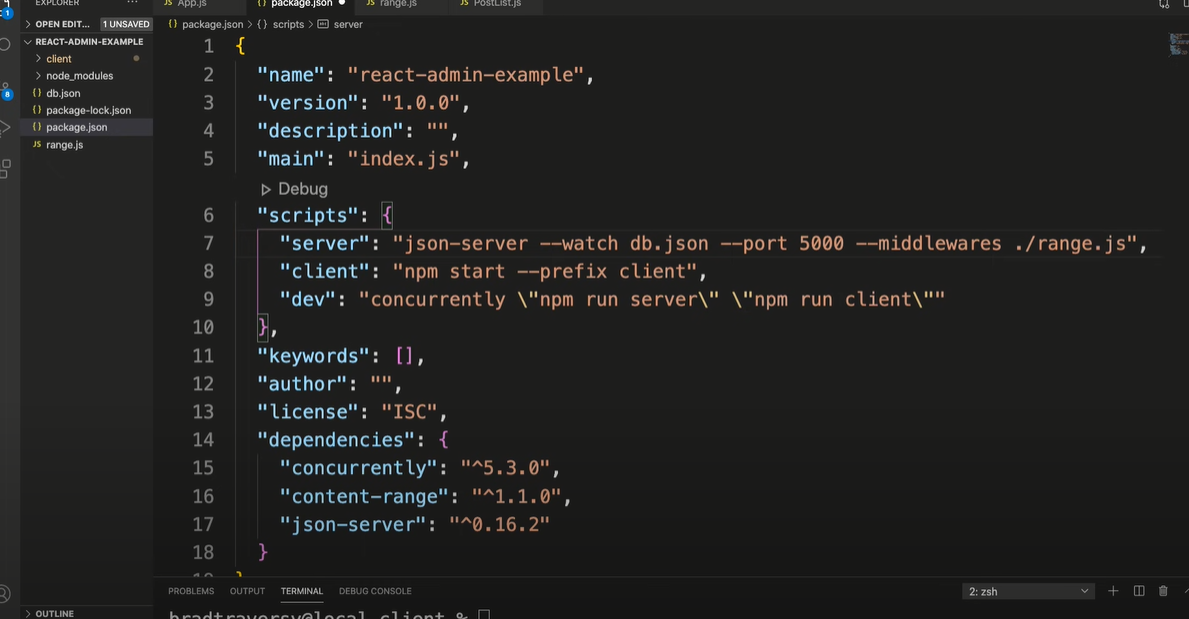Click the Debug code lens above scripts

(x=294, y=189)
